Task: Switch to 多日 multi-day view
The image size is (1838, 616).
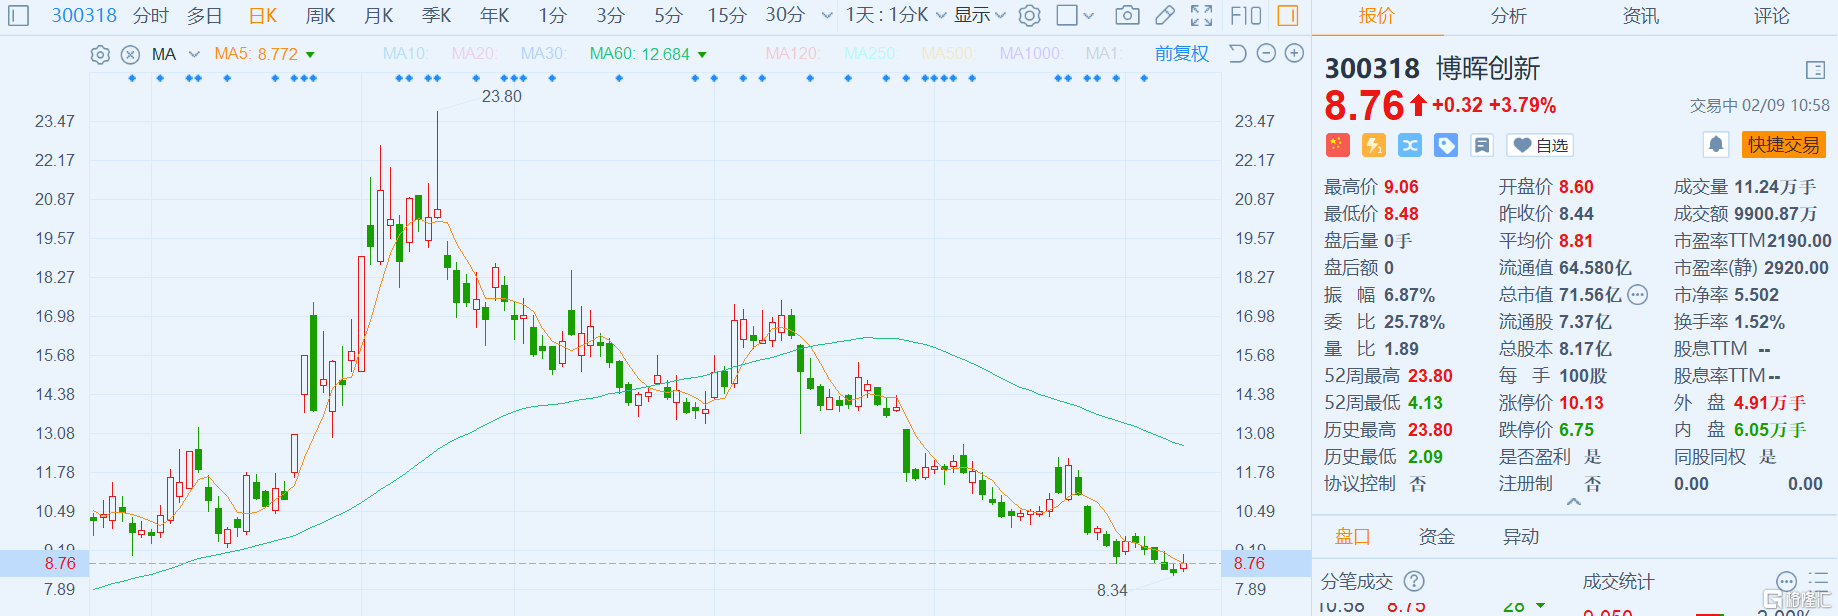Action: point(205,16)
